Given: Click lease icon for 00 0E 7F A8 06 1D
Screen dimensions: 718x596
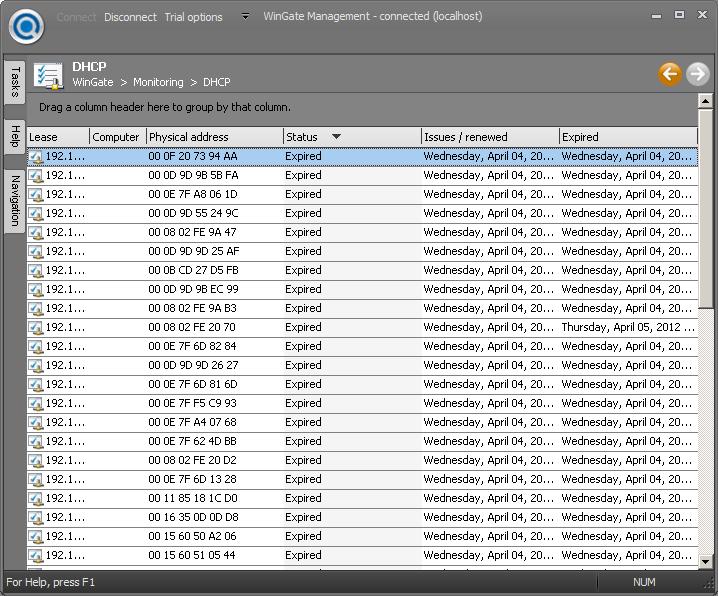Looking at the screenshot, I should (x=36, y=195).
